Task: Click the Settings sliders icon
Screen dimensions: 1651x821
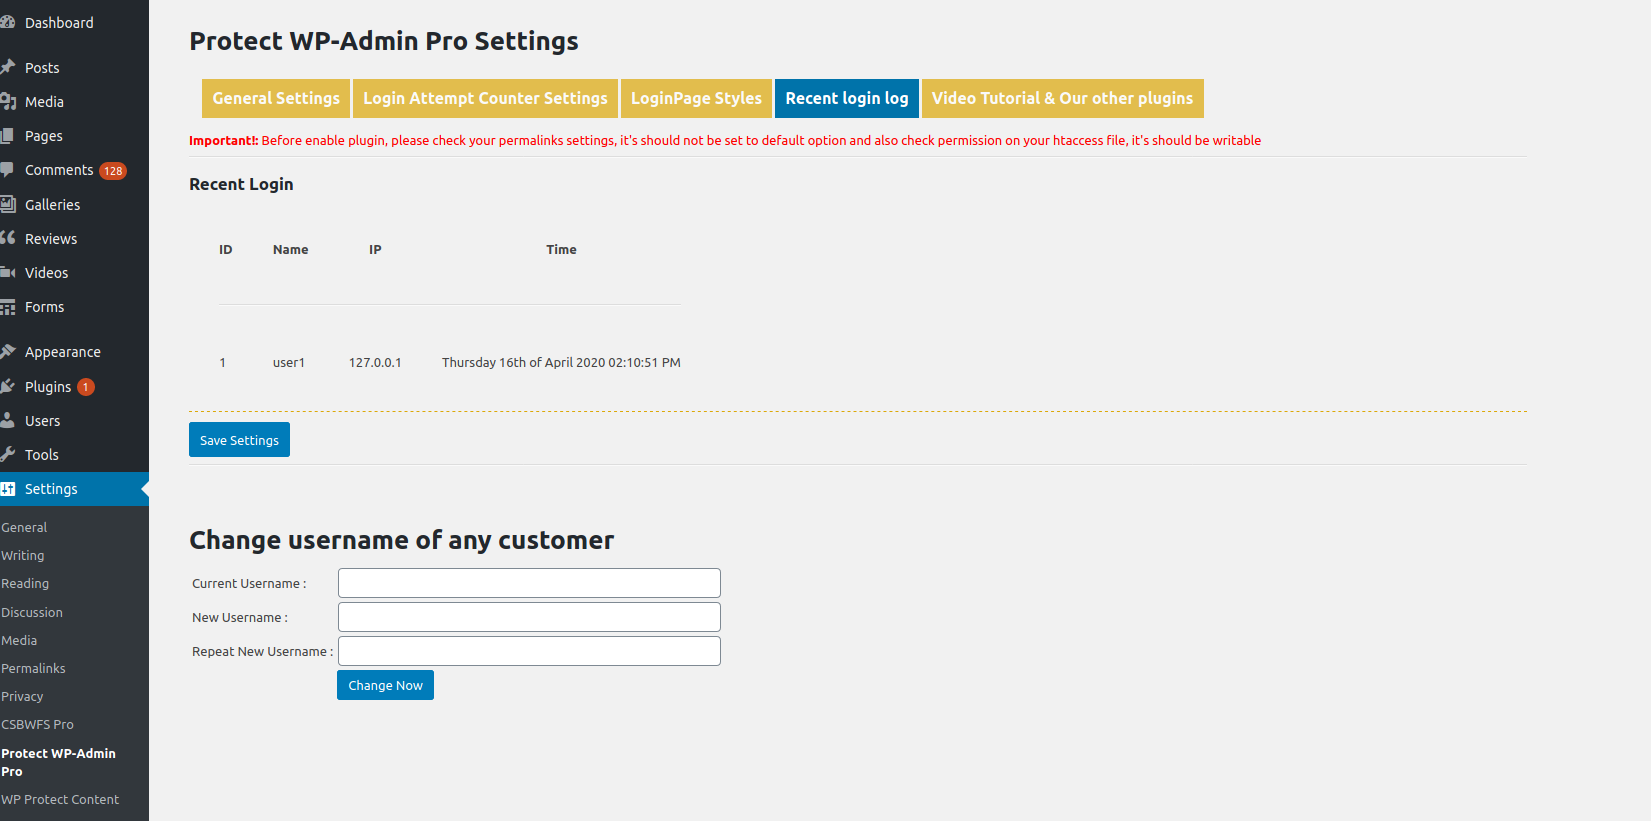Action: coord(7,489)
